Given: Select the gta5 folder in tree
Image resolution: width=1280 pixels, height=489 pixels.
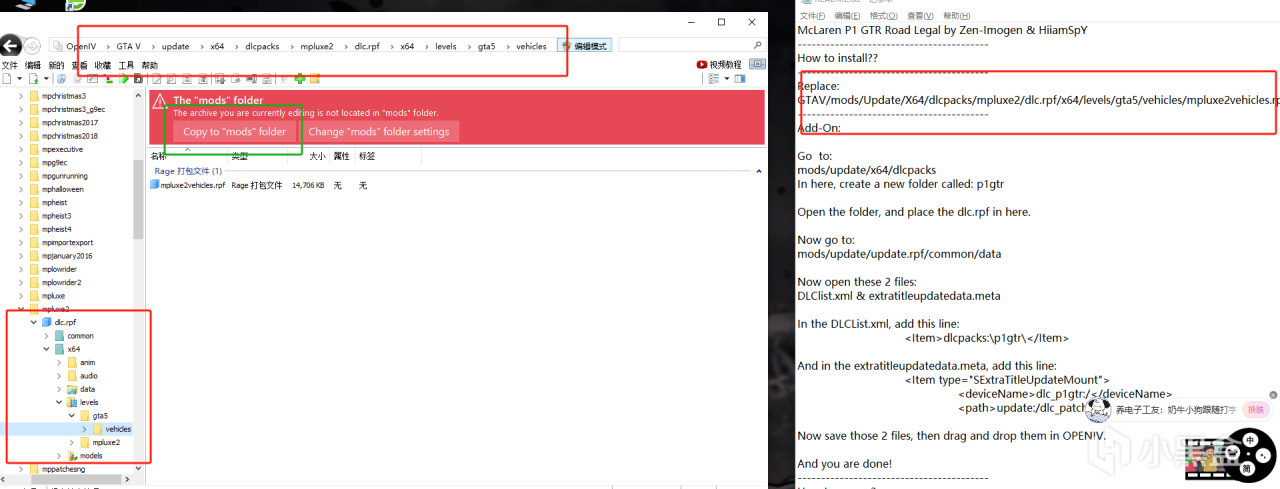Looking at the screenshot, I should 100,415.
